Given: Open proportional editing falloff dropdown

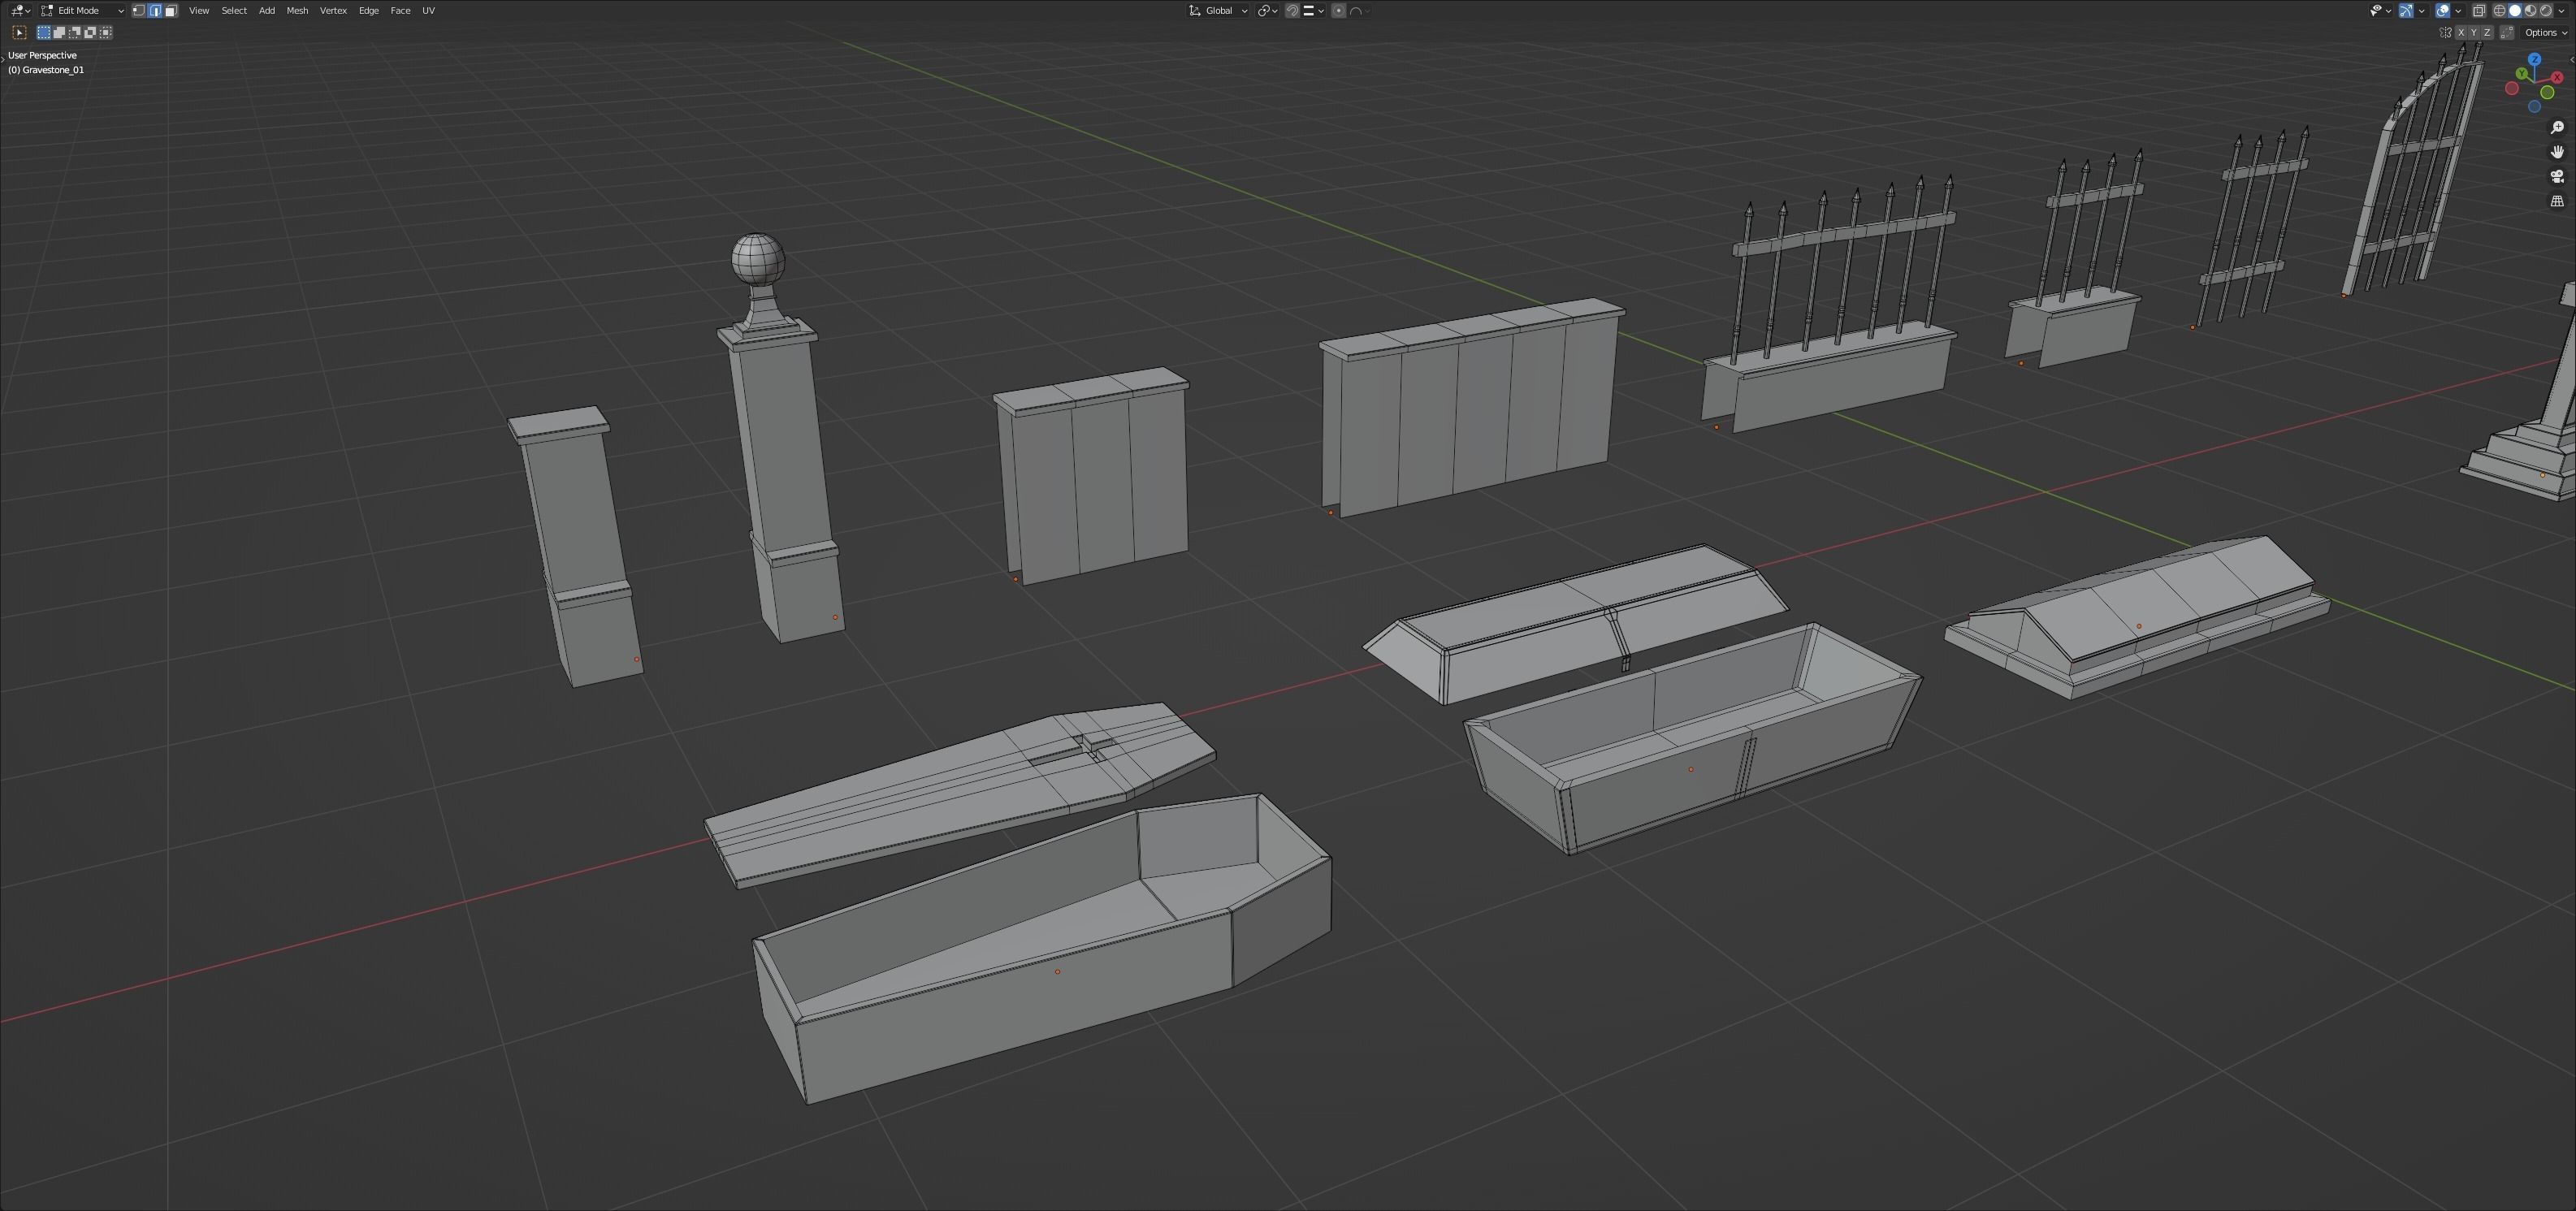Looking at the screenshot, I should [1359, 10].
